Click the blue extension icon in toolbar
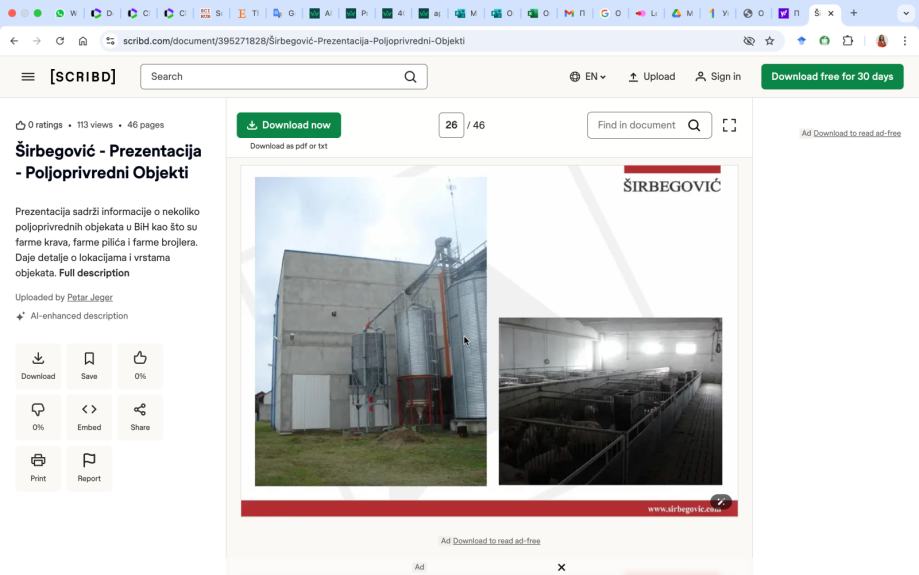 801,41
